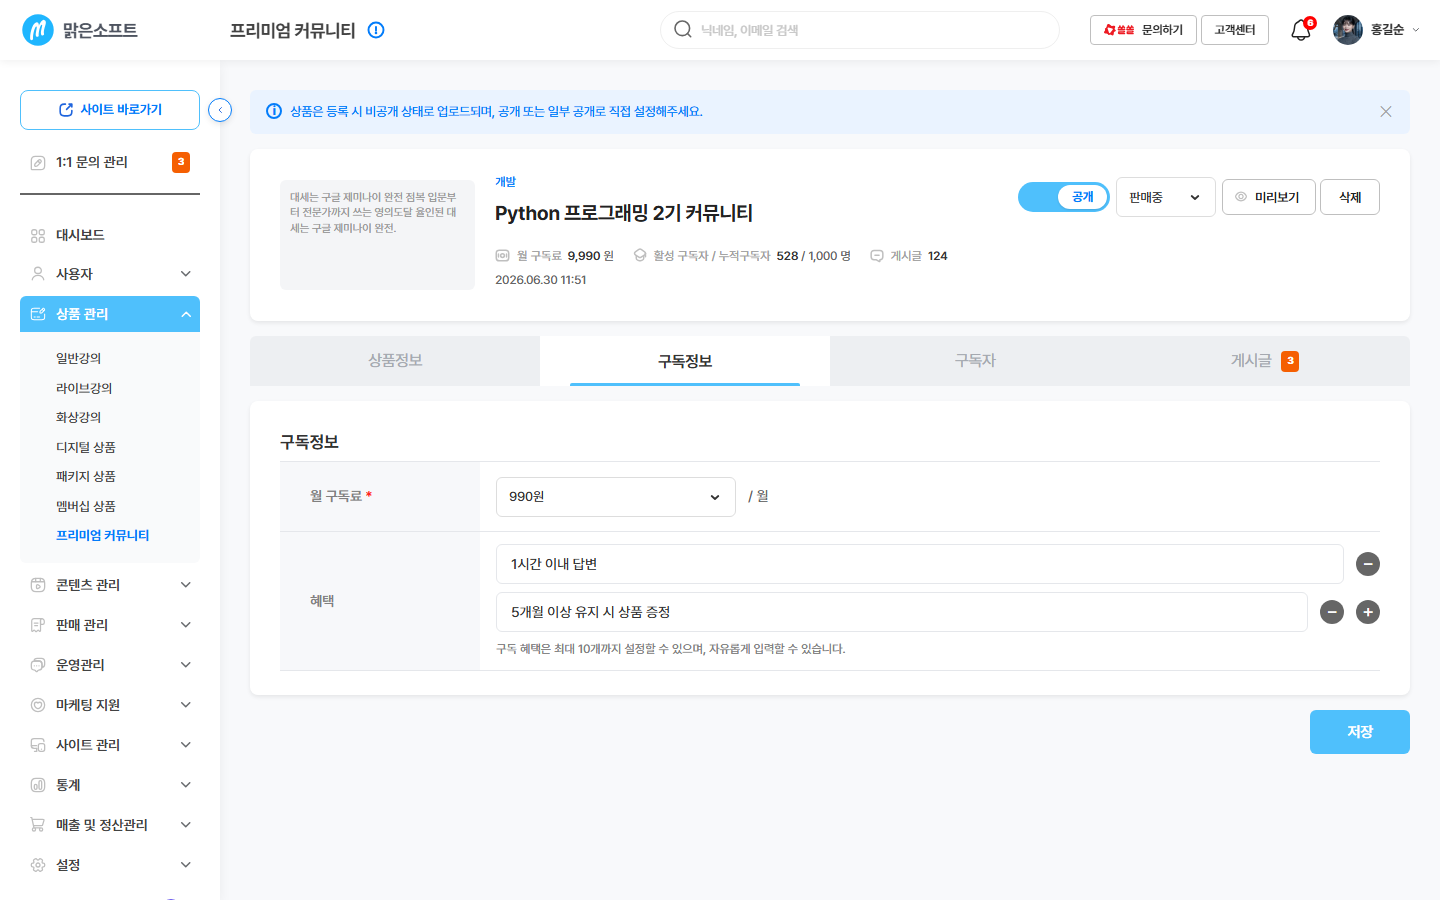This screenshot has width=1440, height=900.
Task: Select 디지털 상품 in the sidebar
Action: click(86, 447)
